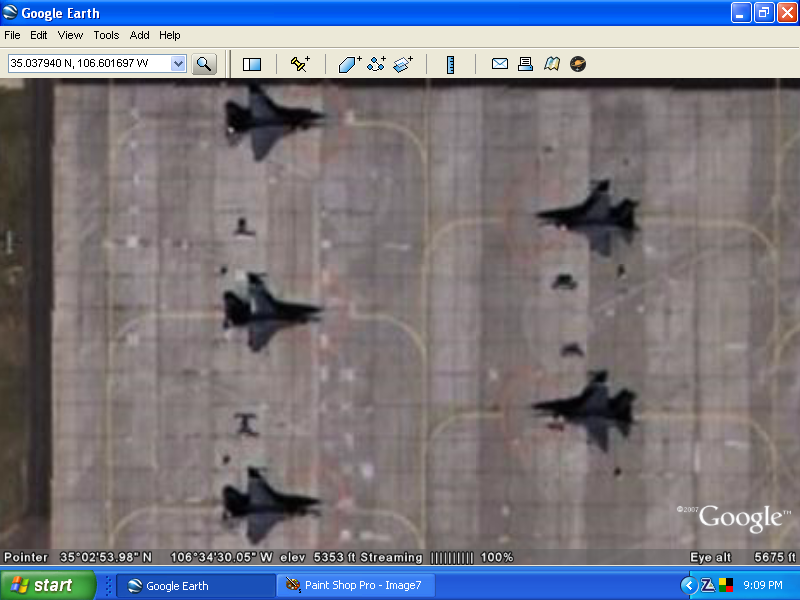Click the email envelope icon
Image resolution: width=800 pixels, height=600 pixels.
[499, 64]
